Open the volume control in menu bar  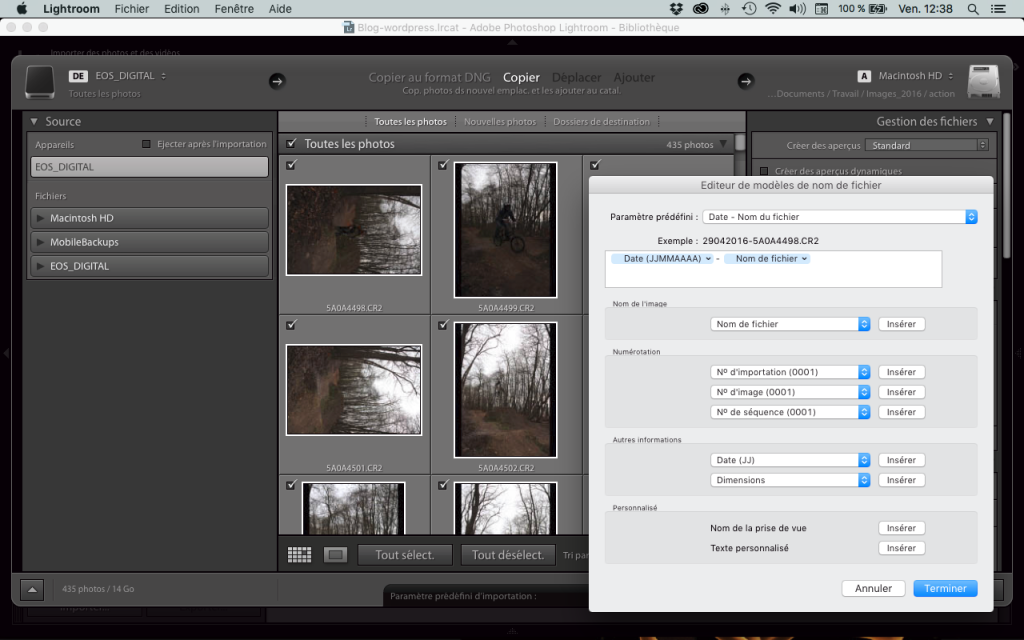[797, 8]
